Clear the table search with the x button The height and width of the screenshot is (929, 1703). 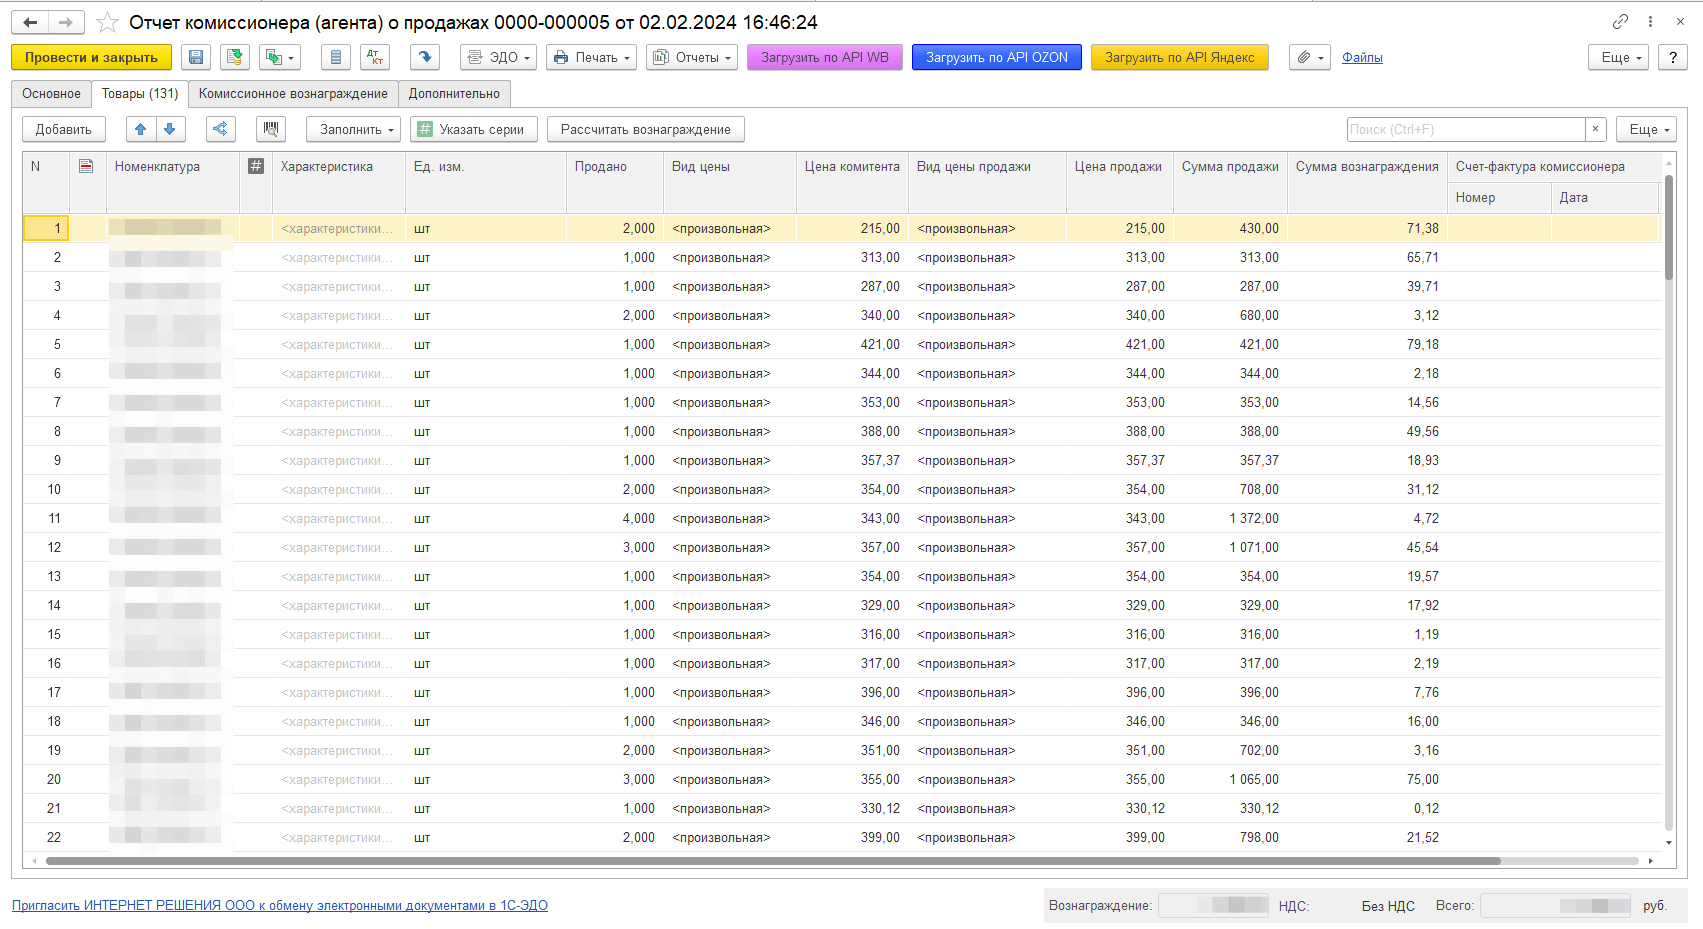point(1596,129)
